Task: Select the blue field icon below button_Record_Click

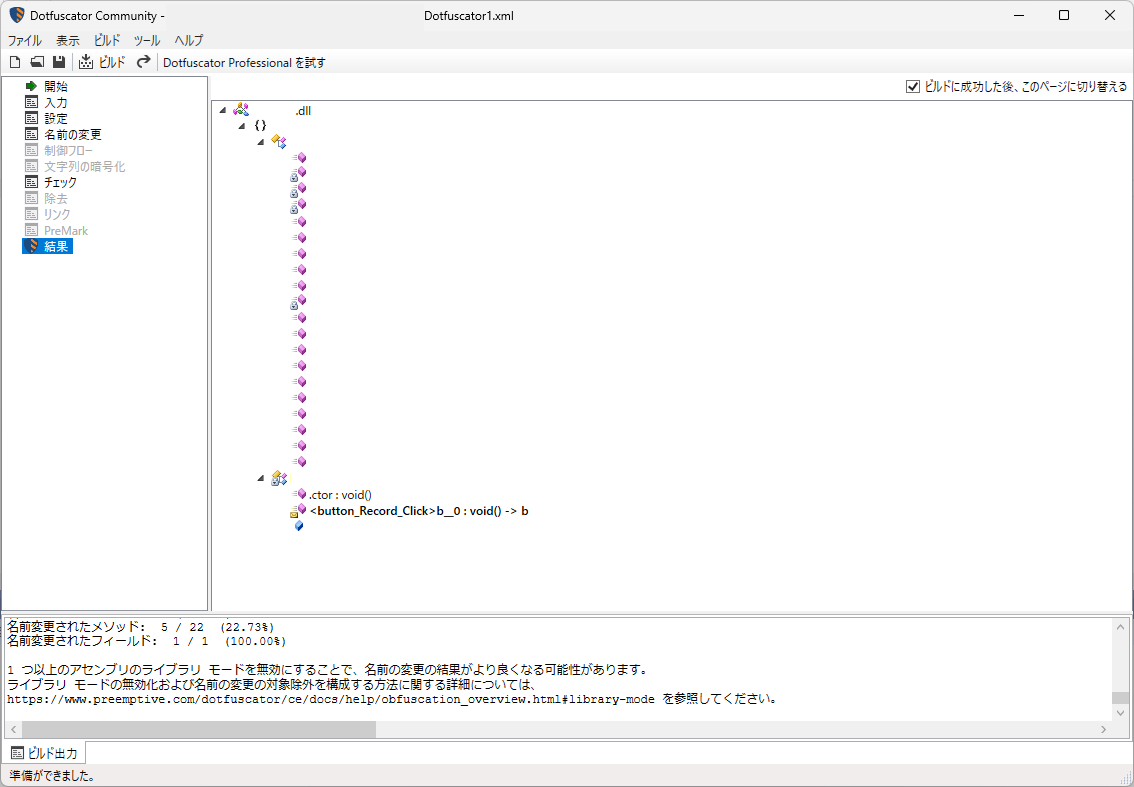Action: click(299, 527)
